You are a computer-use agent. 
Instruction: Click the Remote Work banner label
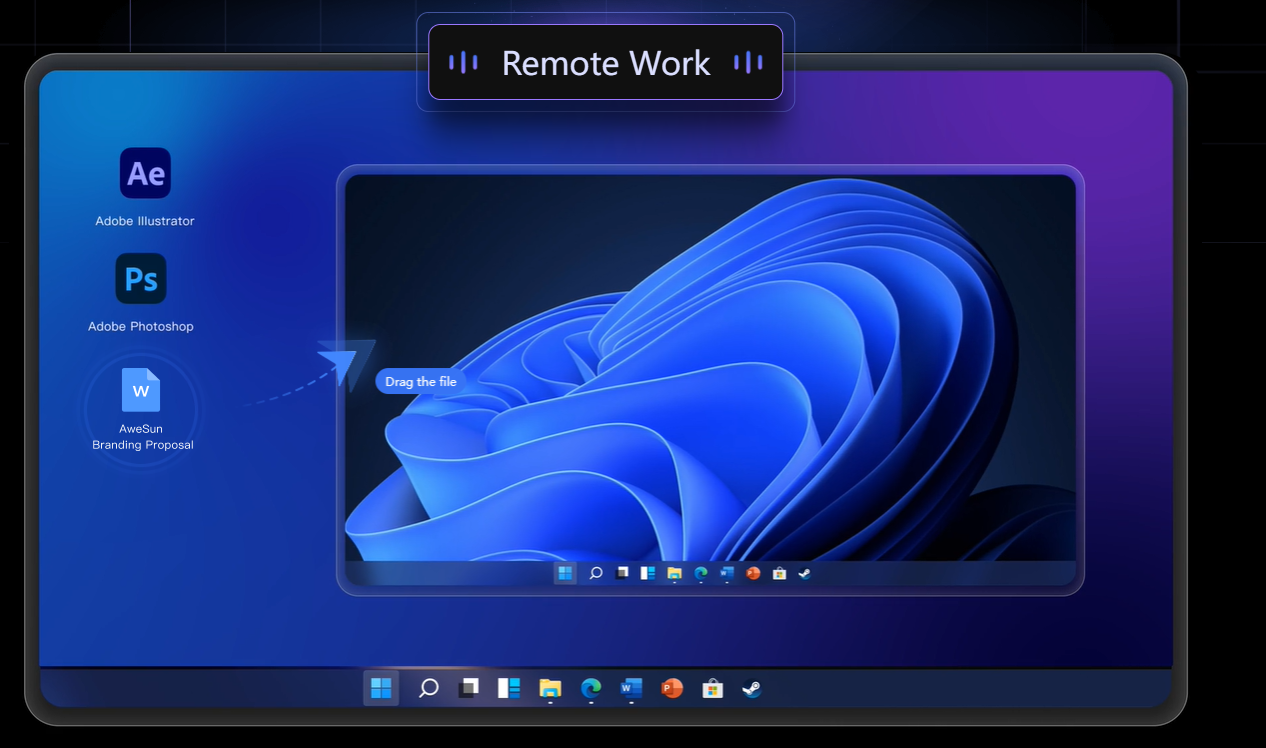605,63
